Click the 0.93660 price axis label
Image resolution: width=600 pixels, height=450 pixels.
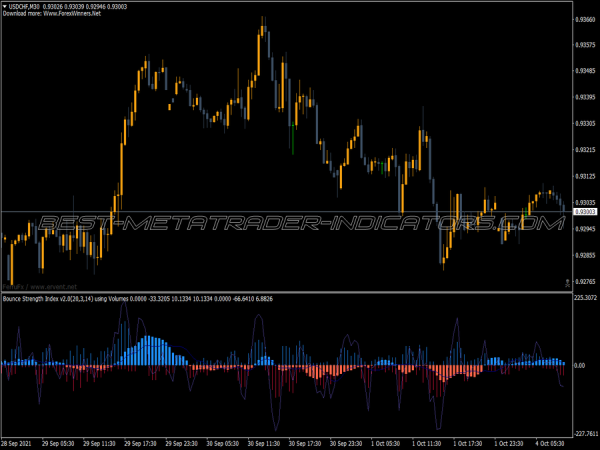[585, 20]
